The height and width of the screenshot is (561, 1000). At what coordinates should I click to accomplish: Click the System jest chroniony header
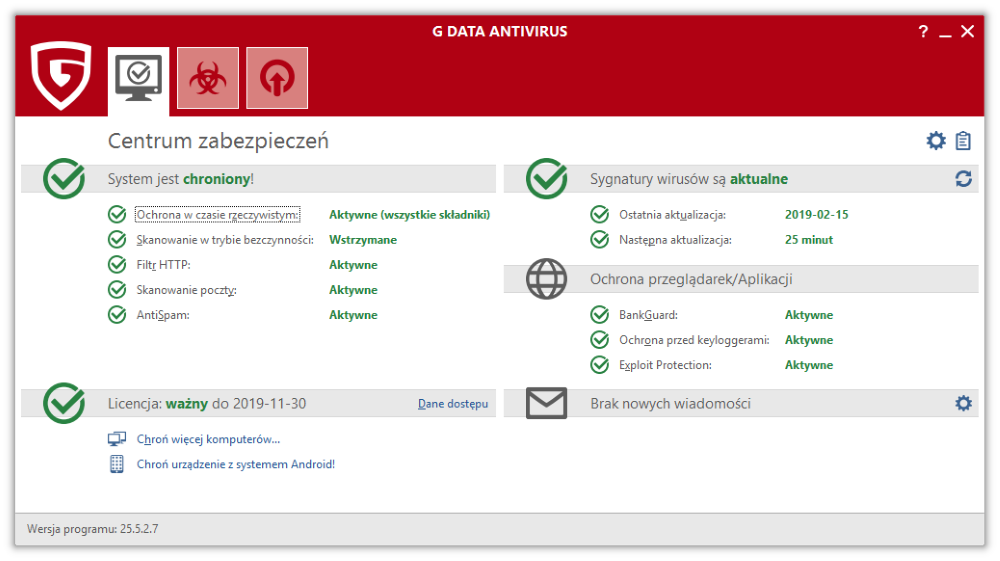click(x=180, y=179)
